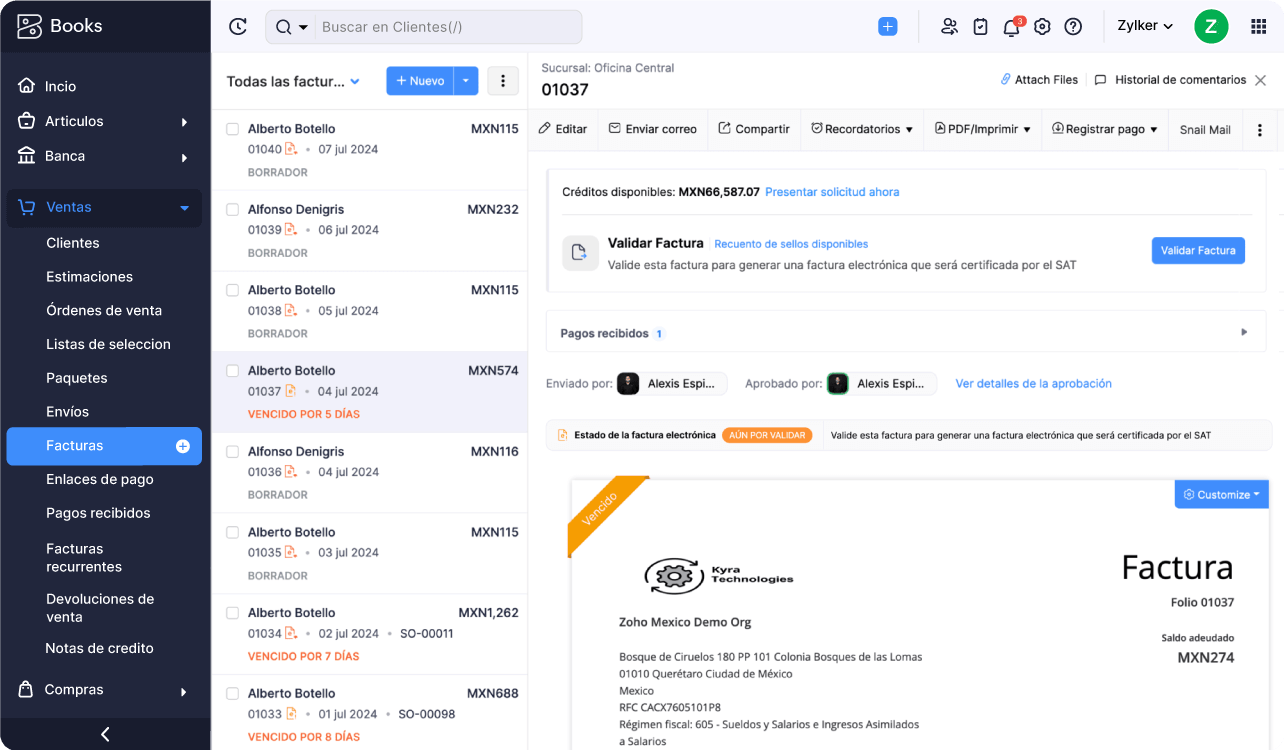Click the search magnifier icon
Screen dimensions: 1284x750
coord(283,27)
